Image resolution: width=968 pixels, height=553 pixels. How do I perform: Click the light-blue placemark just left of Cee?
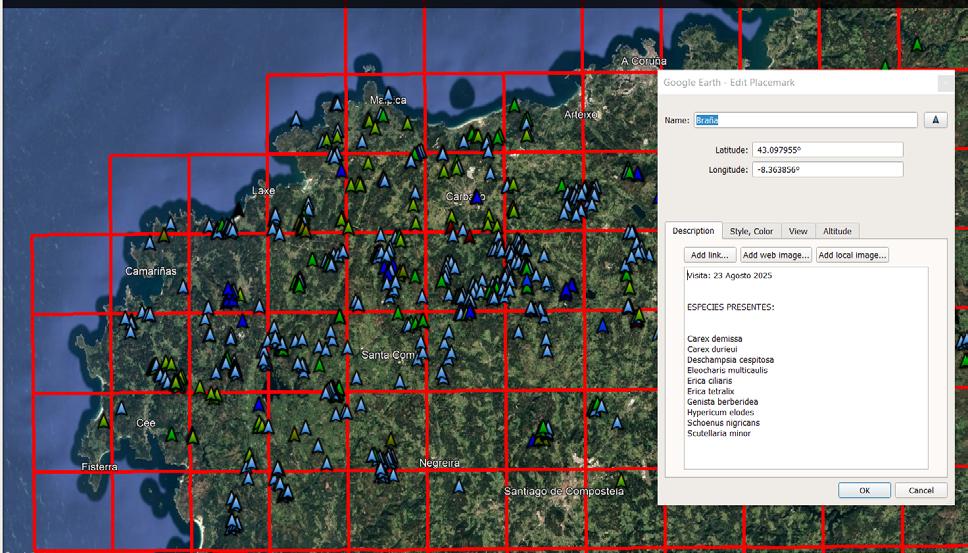pyautogui.click(x=120, y=409)
